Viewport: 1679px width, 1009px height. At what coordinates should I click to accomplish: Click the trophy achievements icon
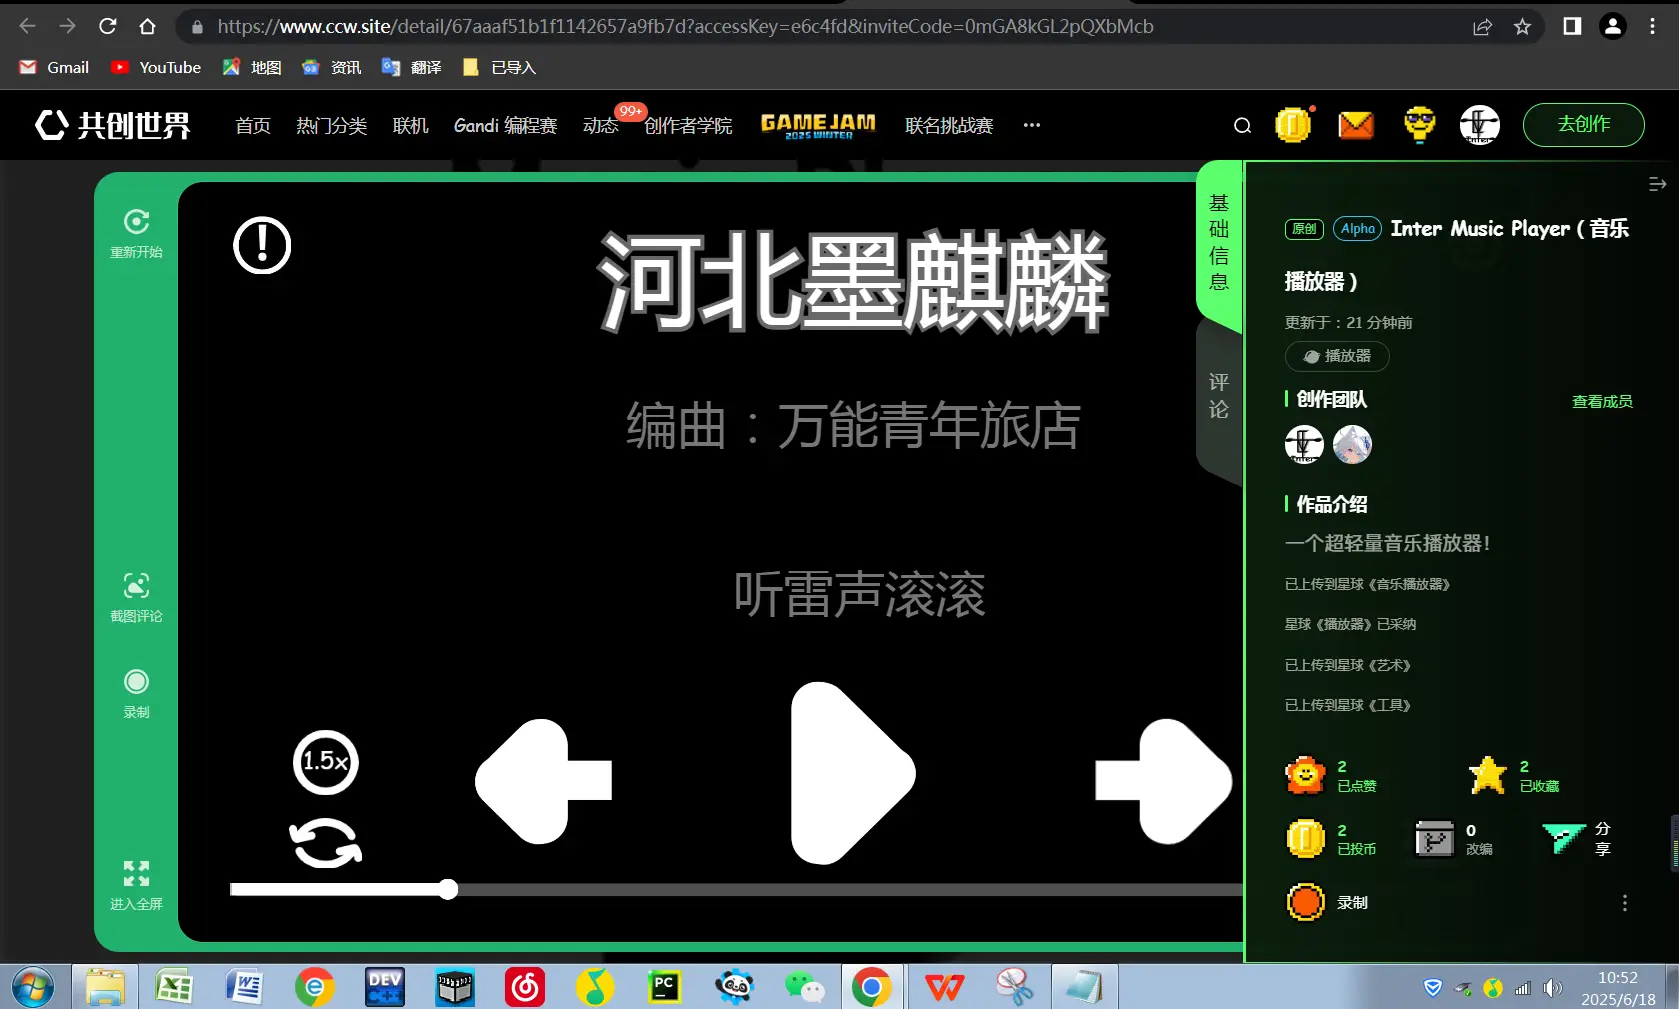[1419, 125]
